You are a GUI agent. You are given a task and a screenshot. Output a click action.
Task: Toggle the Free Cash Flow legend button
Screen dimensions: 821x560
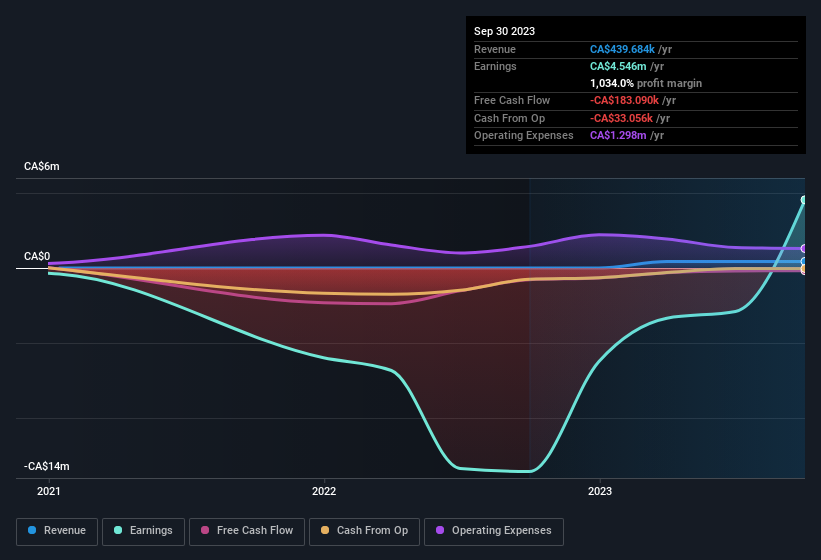247,532
